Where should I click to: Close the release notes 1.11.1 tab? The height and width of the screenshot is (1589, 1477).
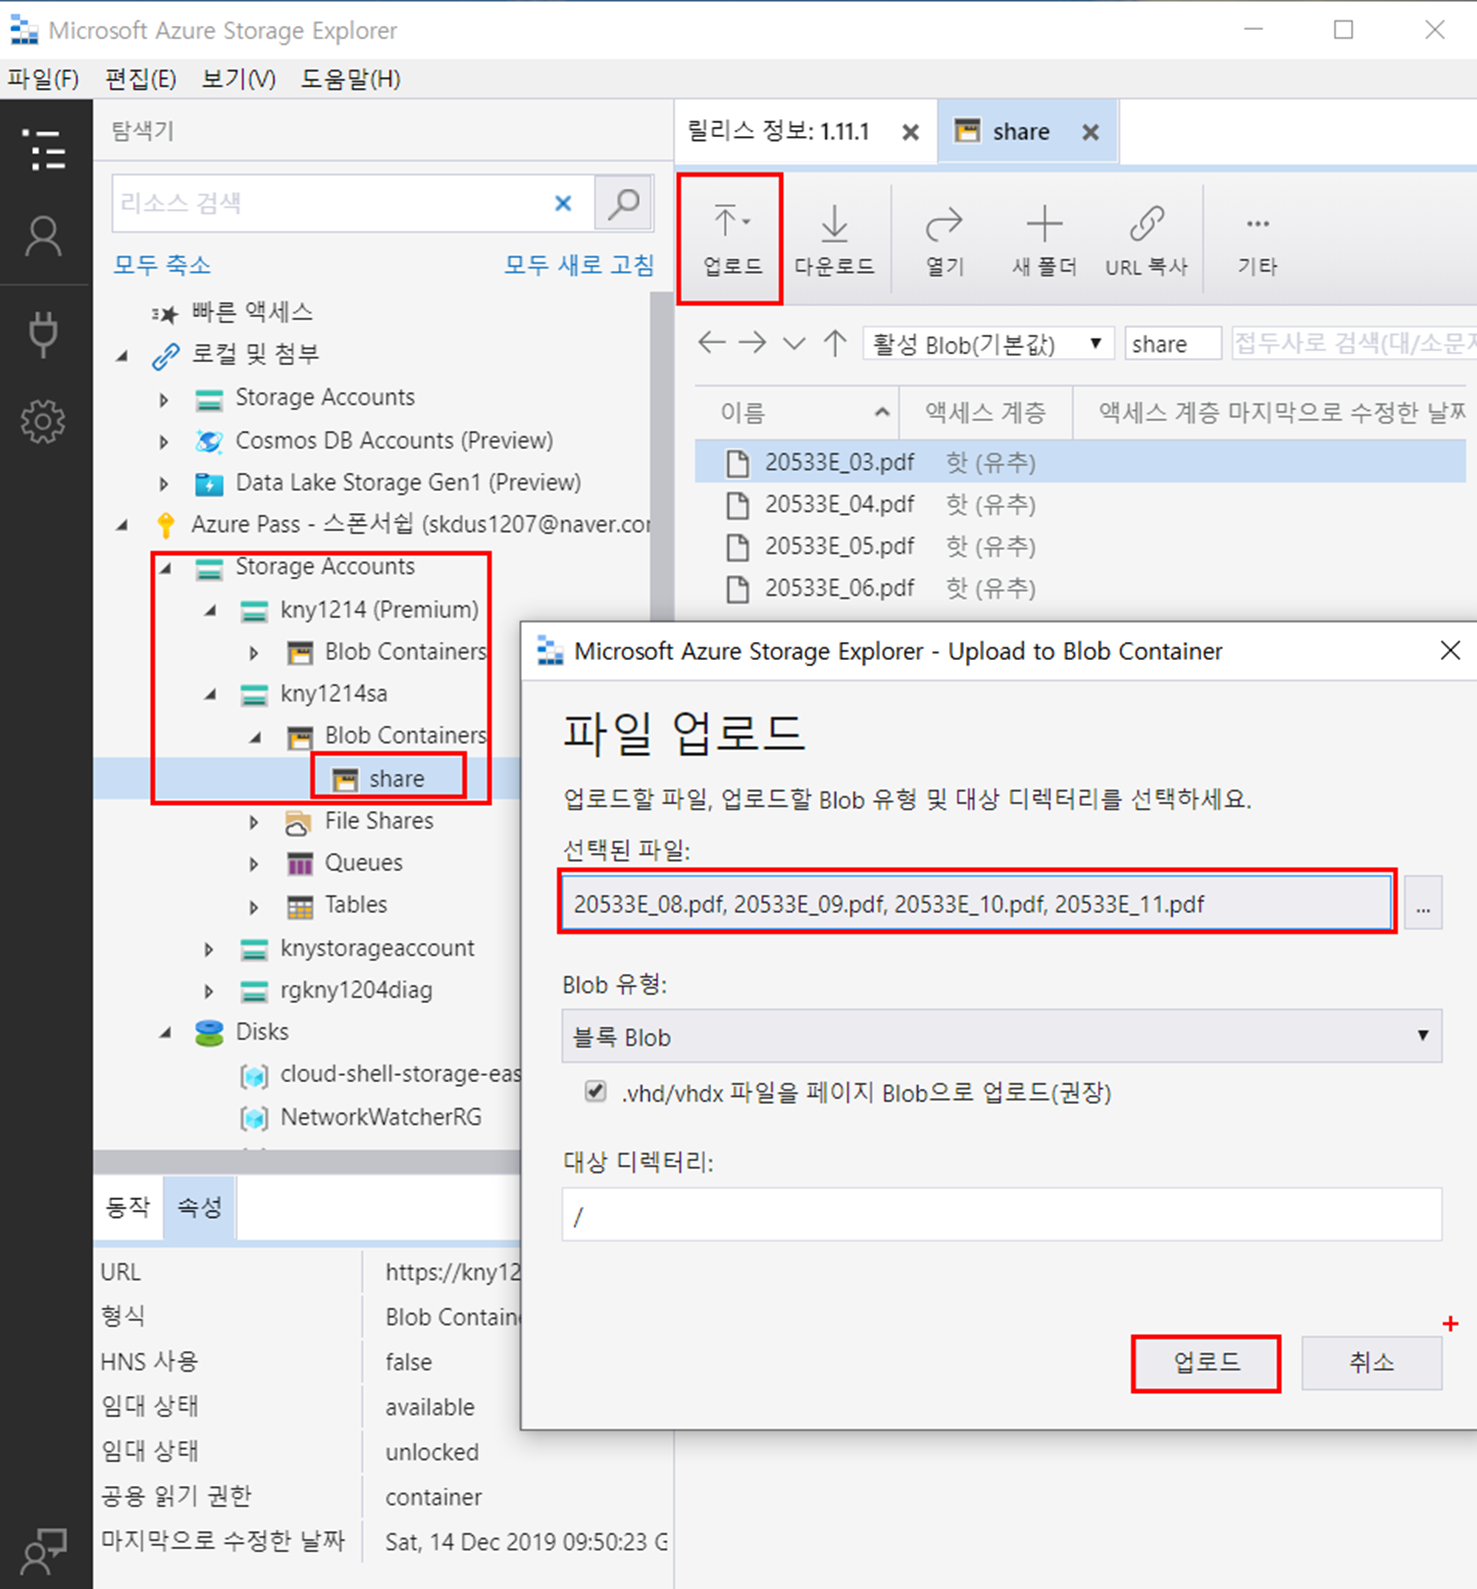(910, 132)
